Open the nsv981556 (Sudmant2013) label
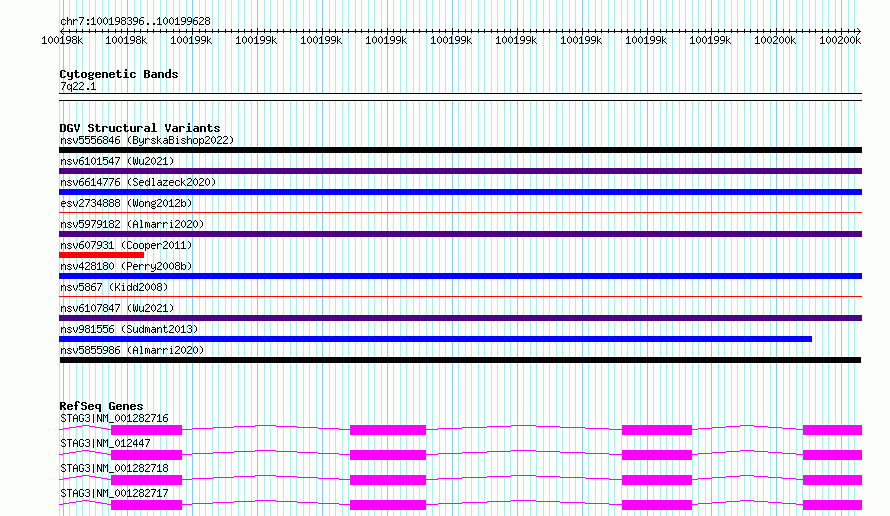This screenshot has height=516, width=890. 129,329
